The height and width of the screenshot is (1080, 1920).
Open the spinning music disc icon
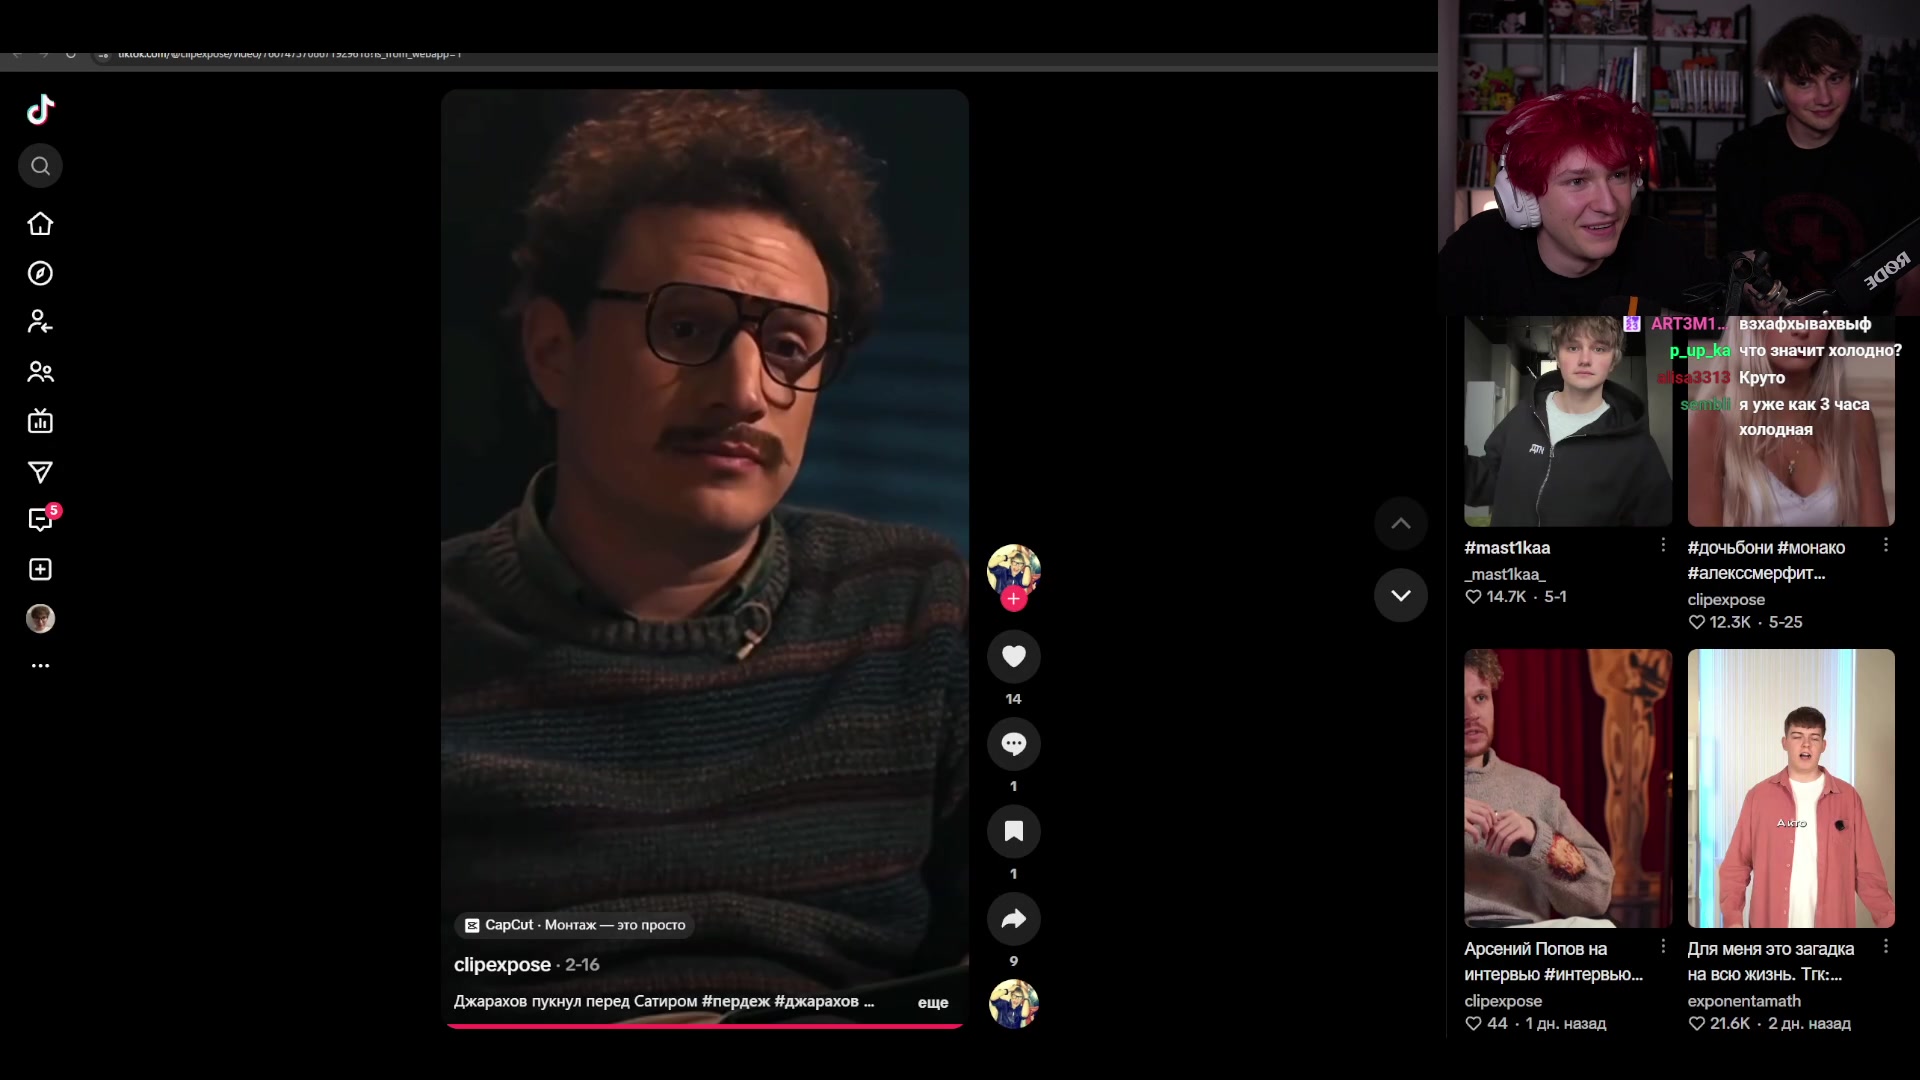(1013, 1004)
